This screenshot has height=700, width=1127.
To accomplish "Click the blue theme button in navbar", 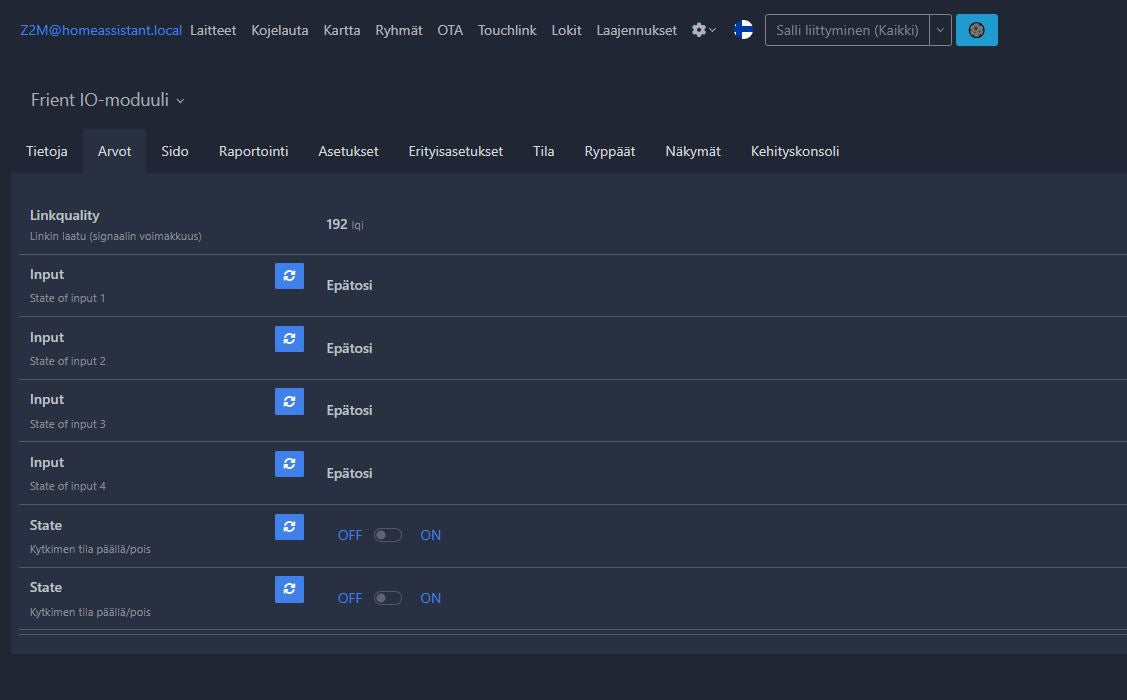I will [x=976, y=30].
